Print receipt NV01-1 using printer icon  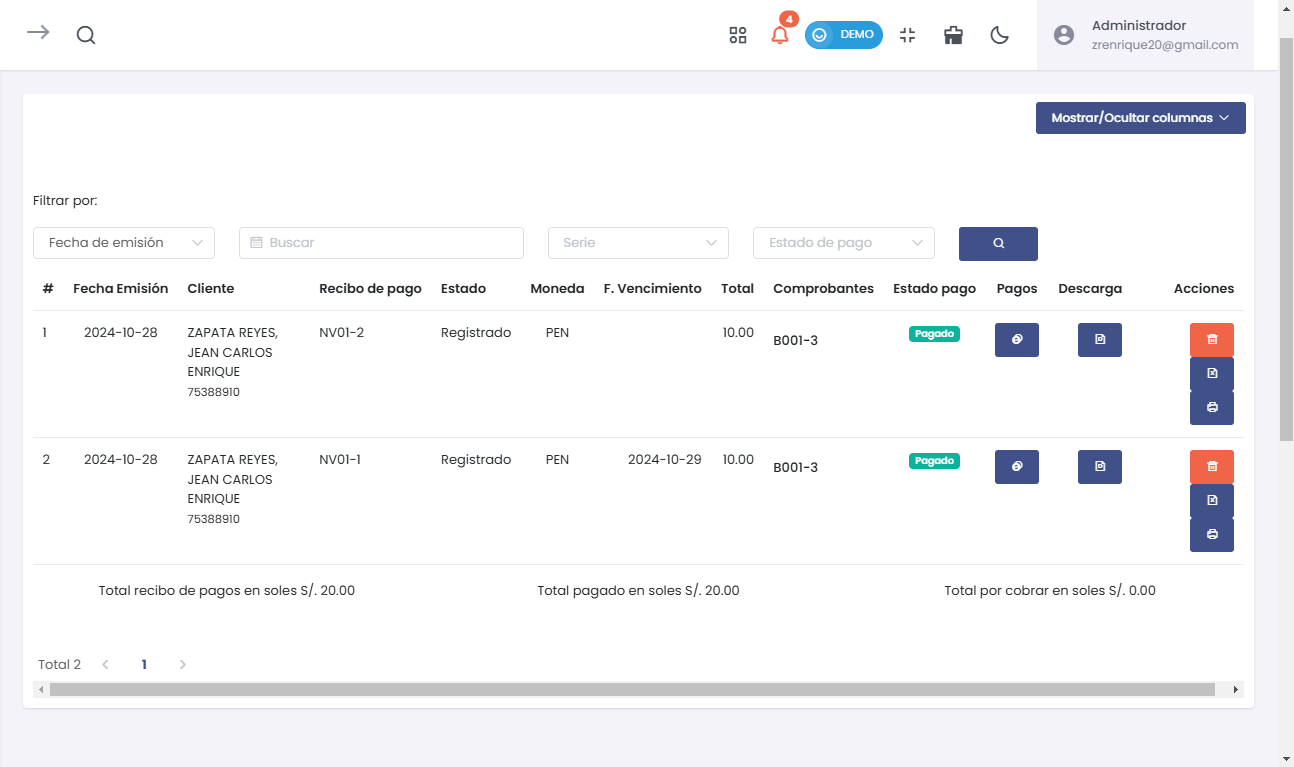pos(1211,535)
